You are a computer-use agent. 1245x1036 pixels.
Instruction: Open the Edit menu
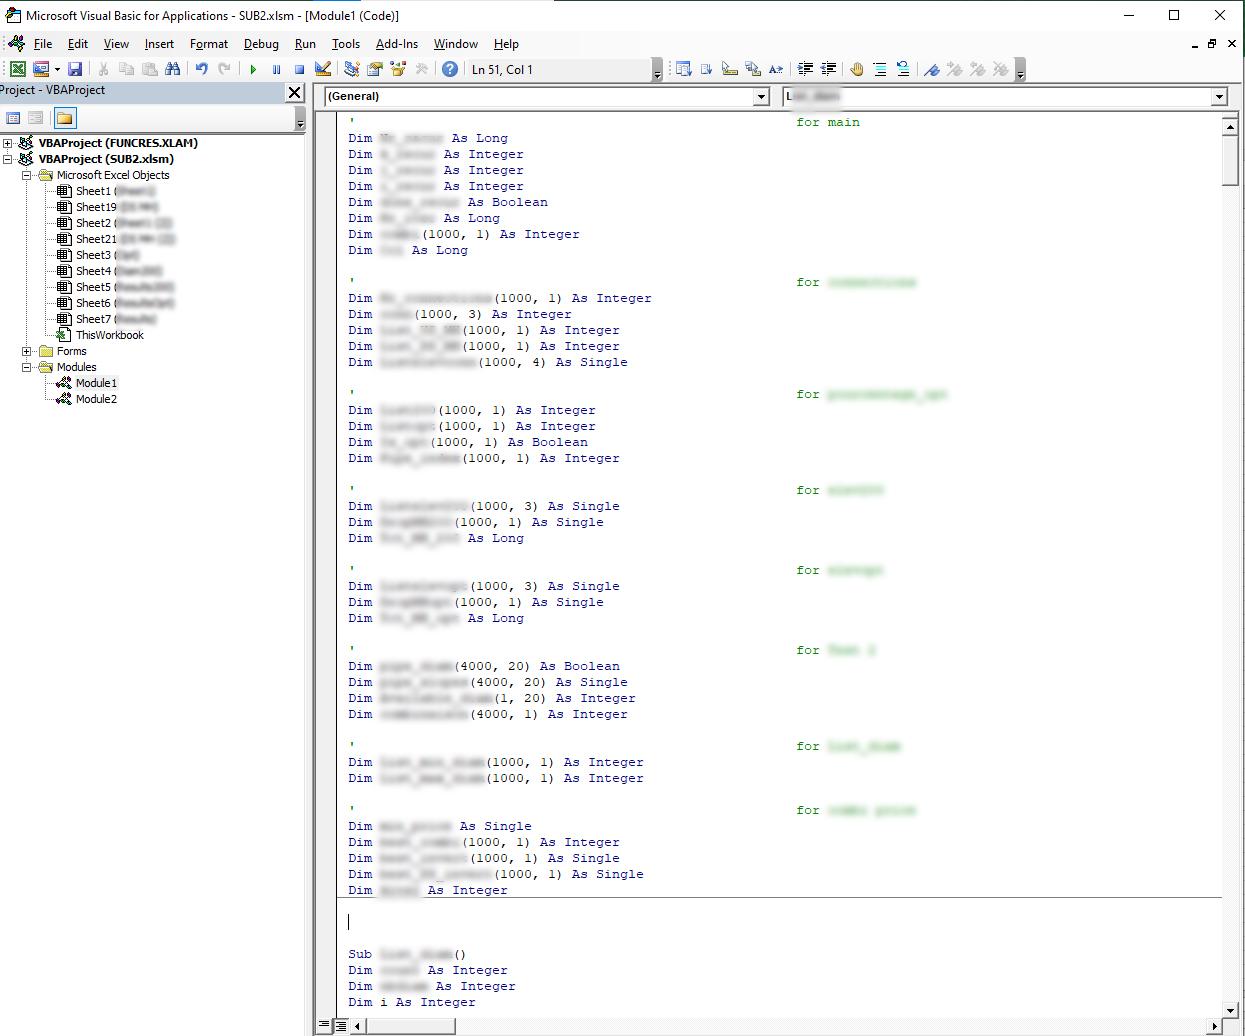point(77,44)
